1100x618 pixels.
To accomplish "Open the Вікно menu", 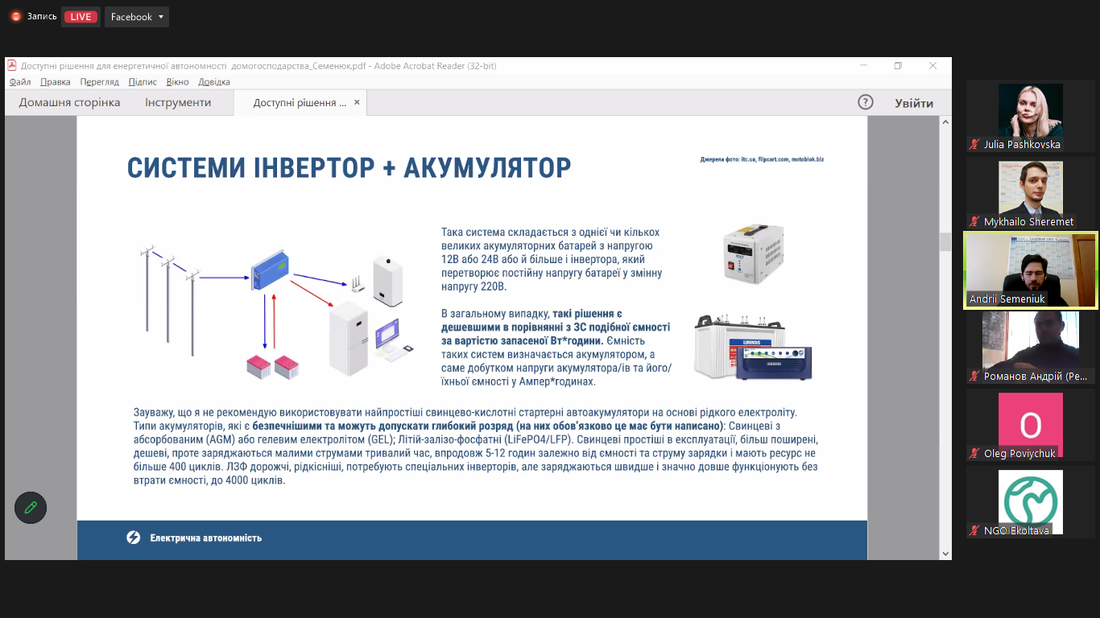I will pos(177,82).
